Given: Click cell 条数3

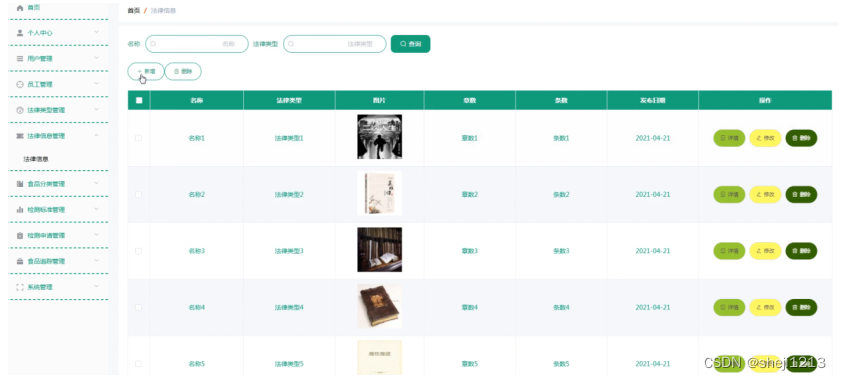Looking at the screenshot, I should coord(561,251).
